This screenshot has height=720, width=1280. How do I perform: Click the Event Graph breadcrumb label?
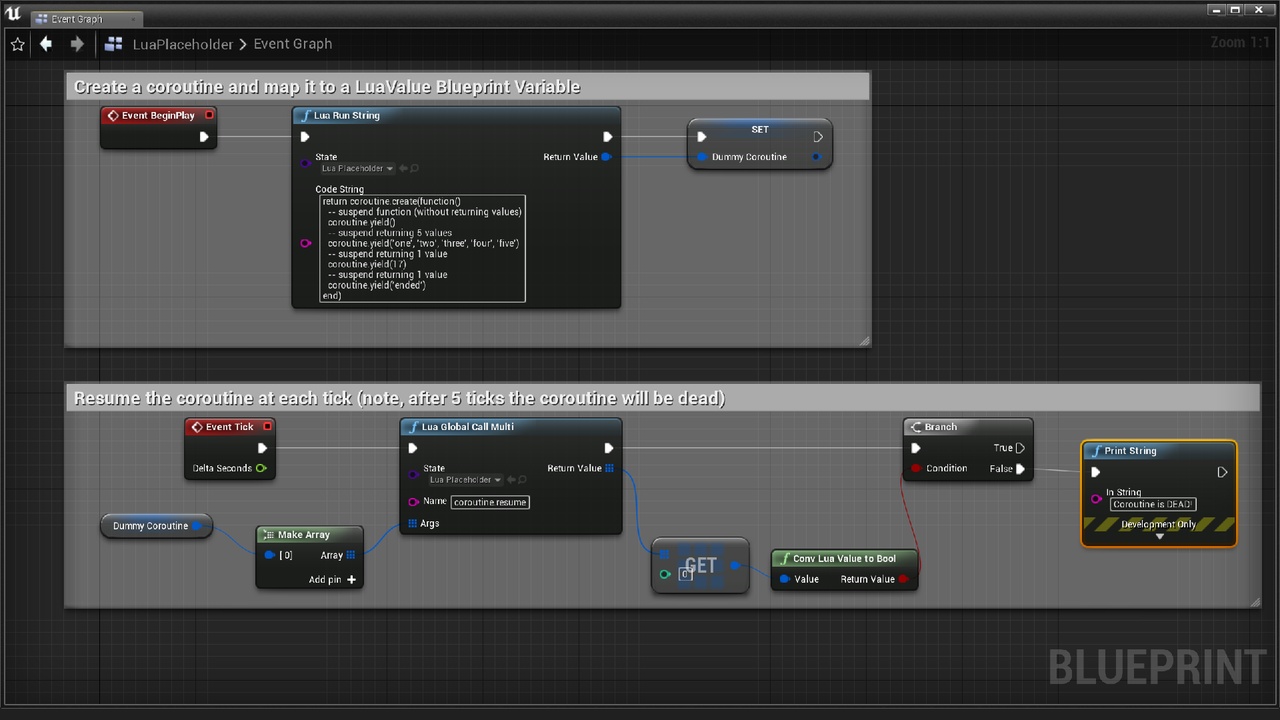[292, 44]
